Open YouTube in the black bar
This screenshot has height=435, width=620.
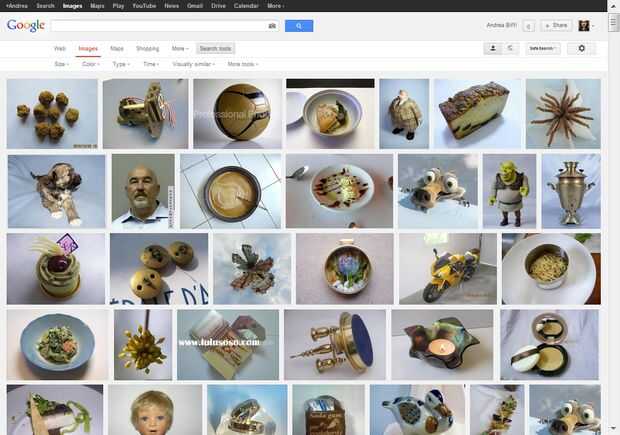tap(144, 6)
